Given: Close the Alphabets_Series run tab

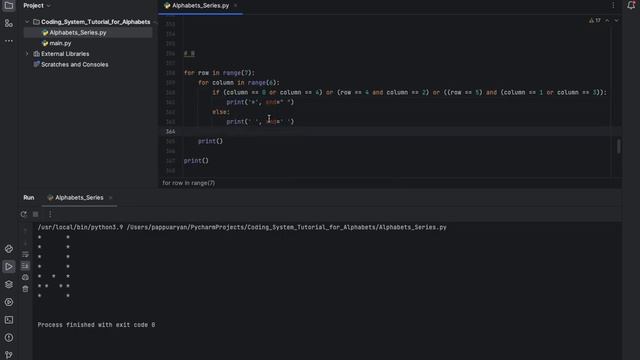Looking at the screenshot, I should 110,198.
